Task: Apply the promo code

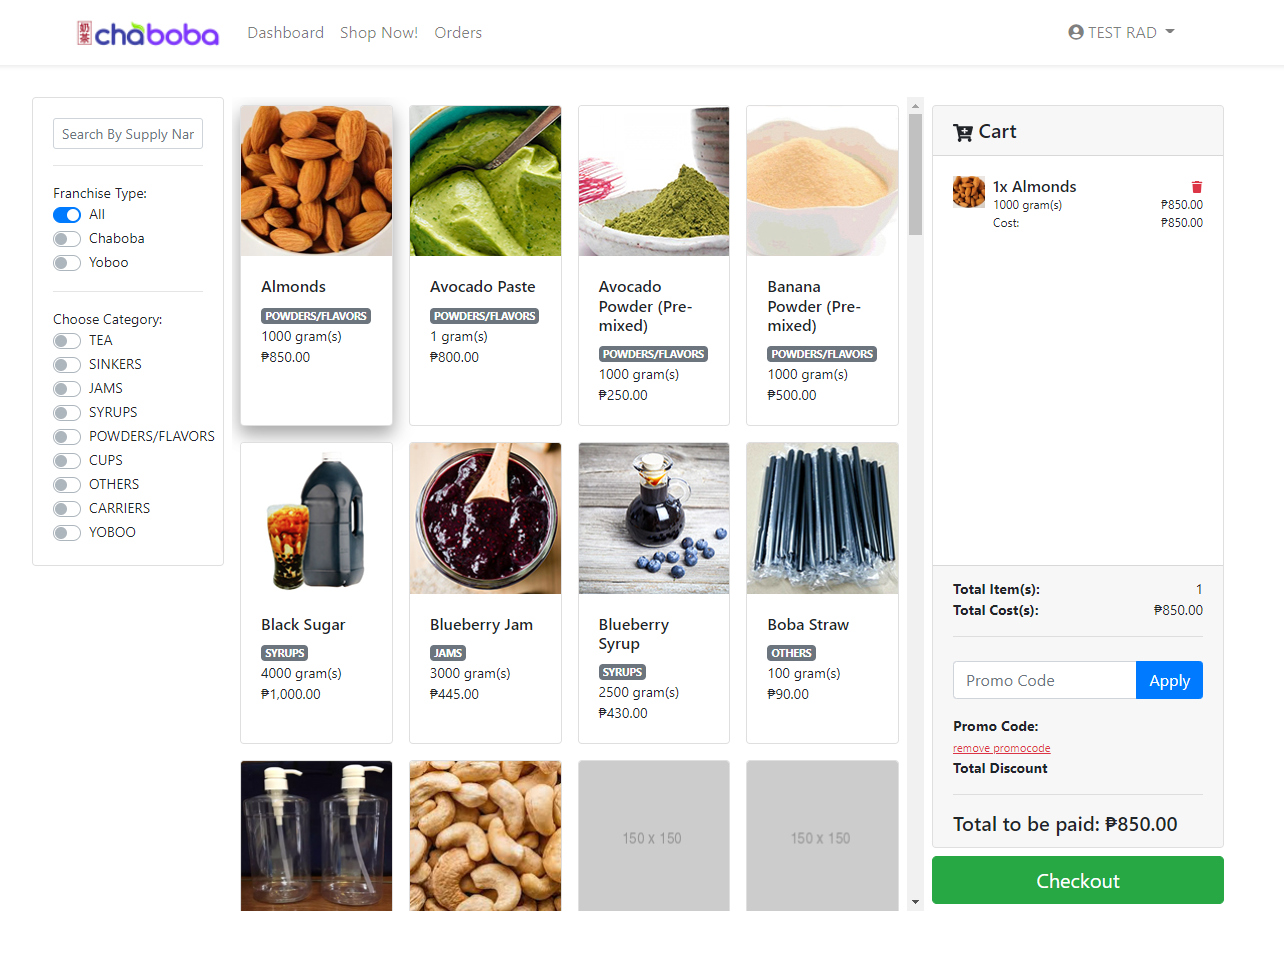Action: click(1169, 680)
